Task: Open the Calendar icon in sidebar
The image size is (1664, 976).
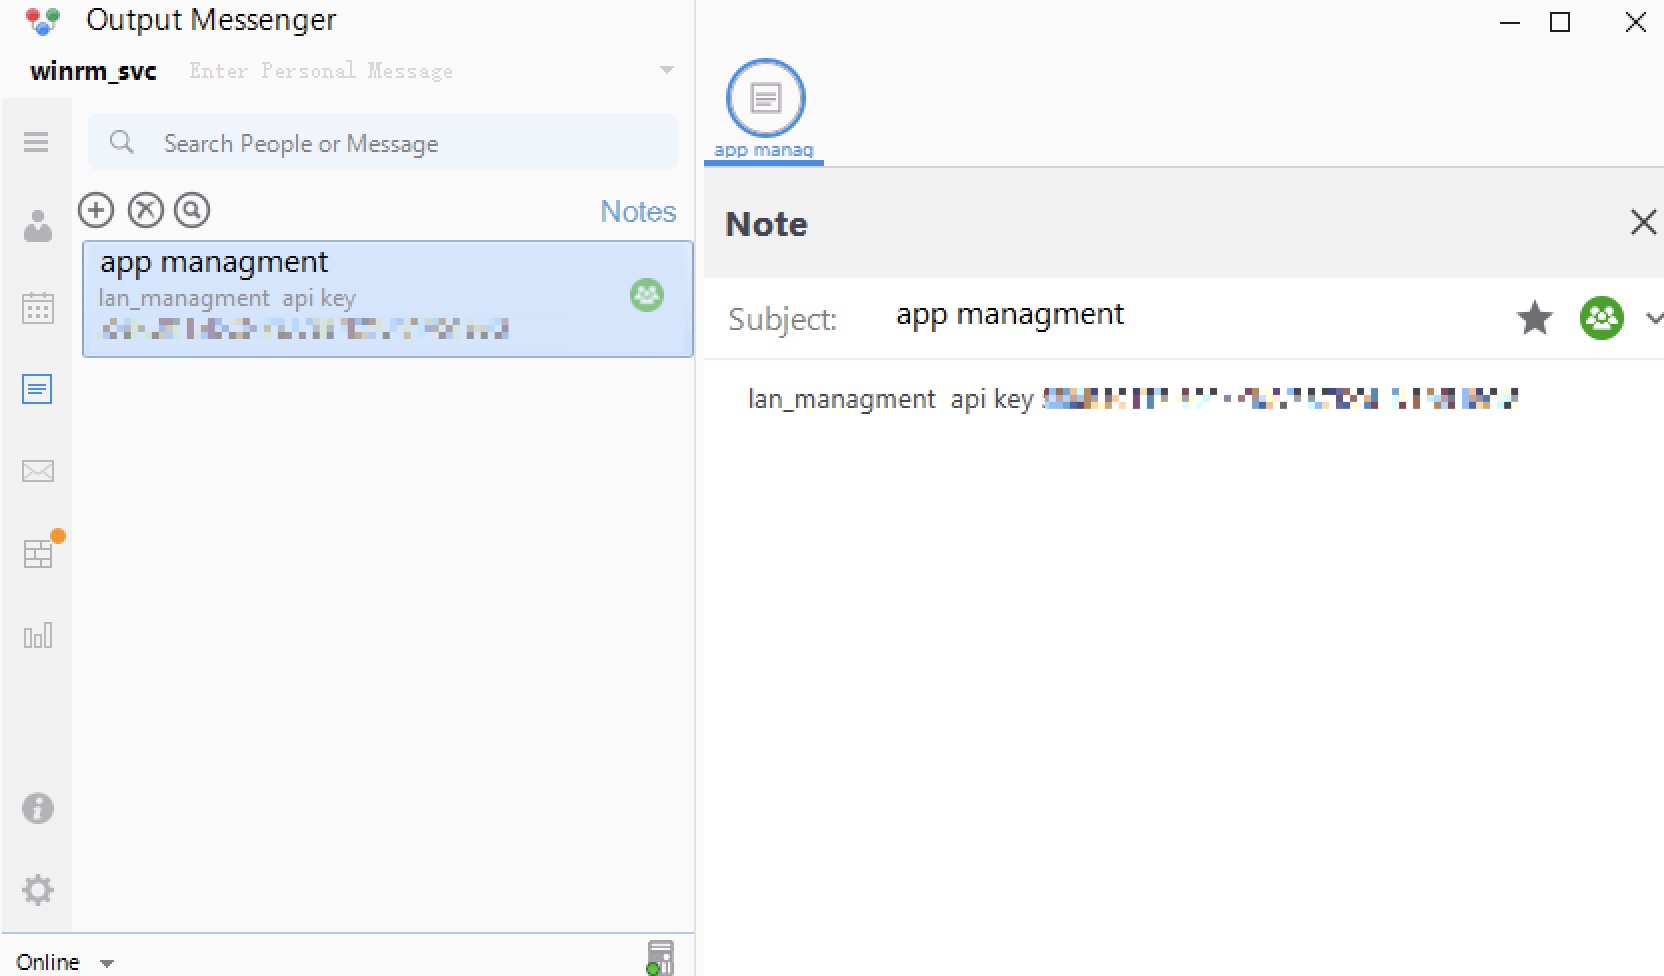Action: [38, 307]
